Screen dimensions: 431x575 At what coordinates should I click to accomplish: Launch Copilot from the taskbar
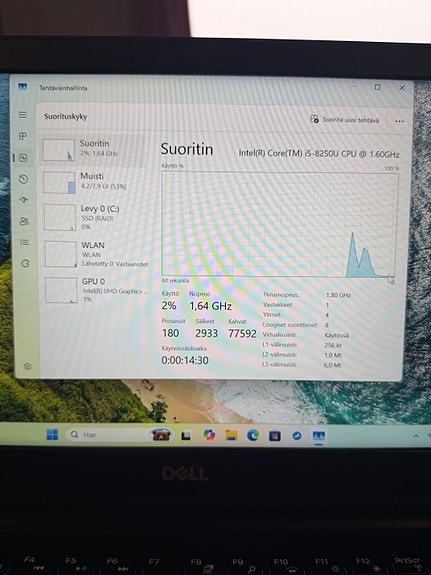tap(209, 435)
